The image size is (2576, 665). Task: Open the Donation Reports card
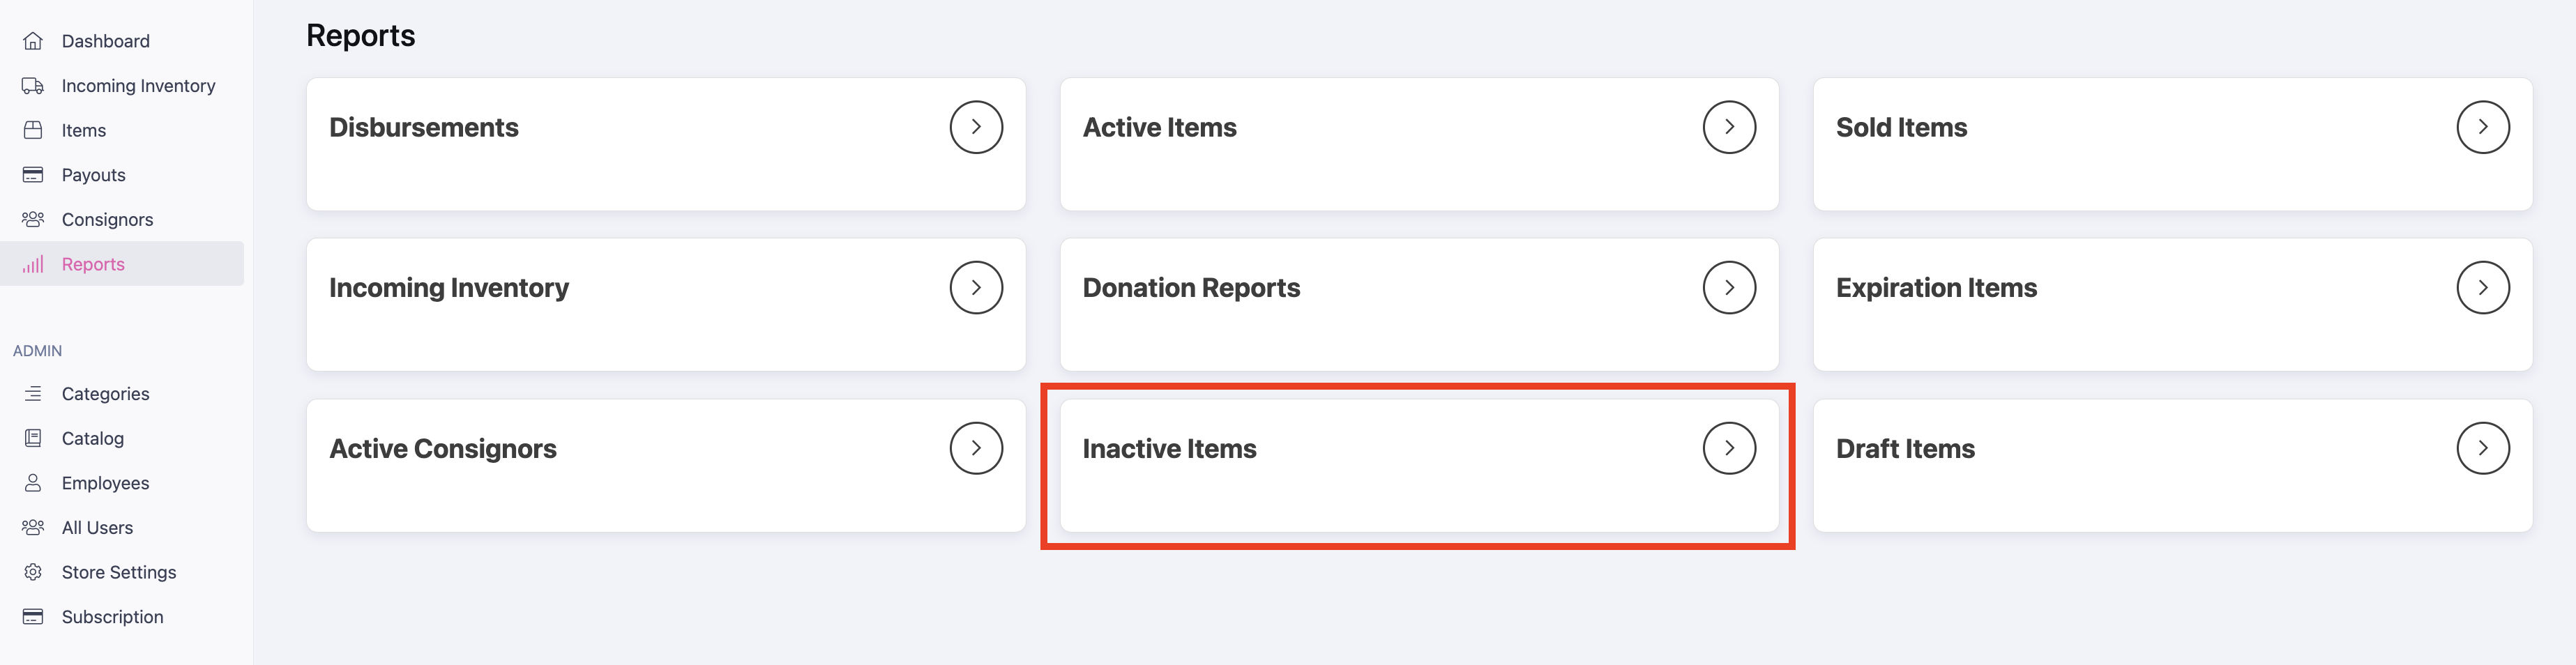click(1419, 305)
